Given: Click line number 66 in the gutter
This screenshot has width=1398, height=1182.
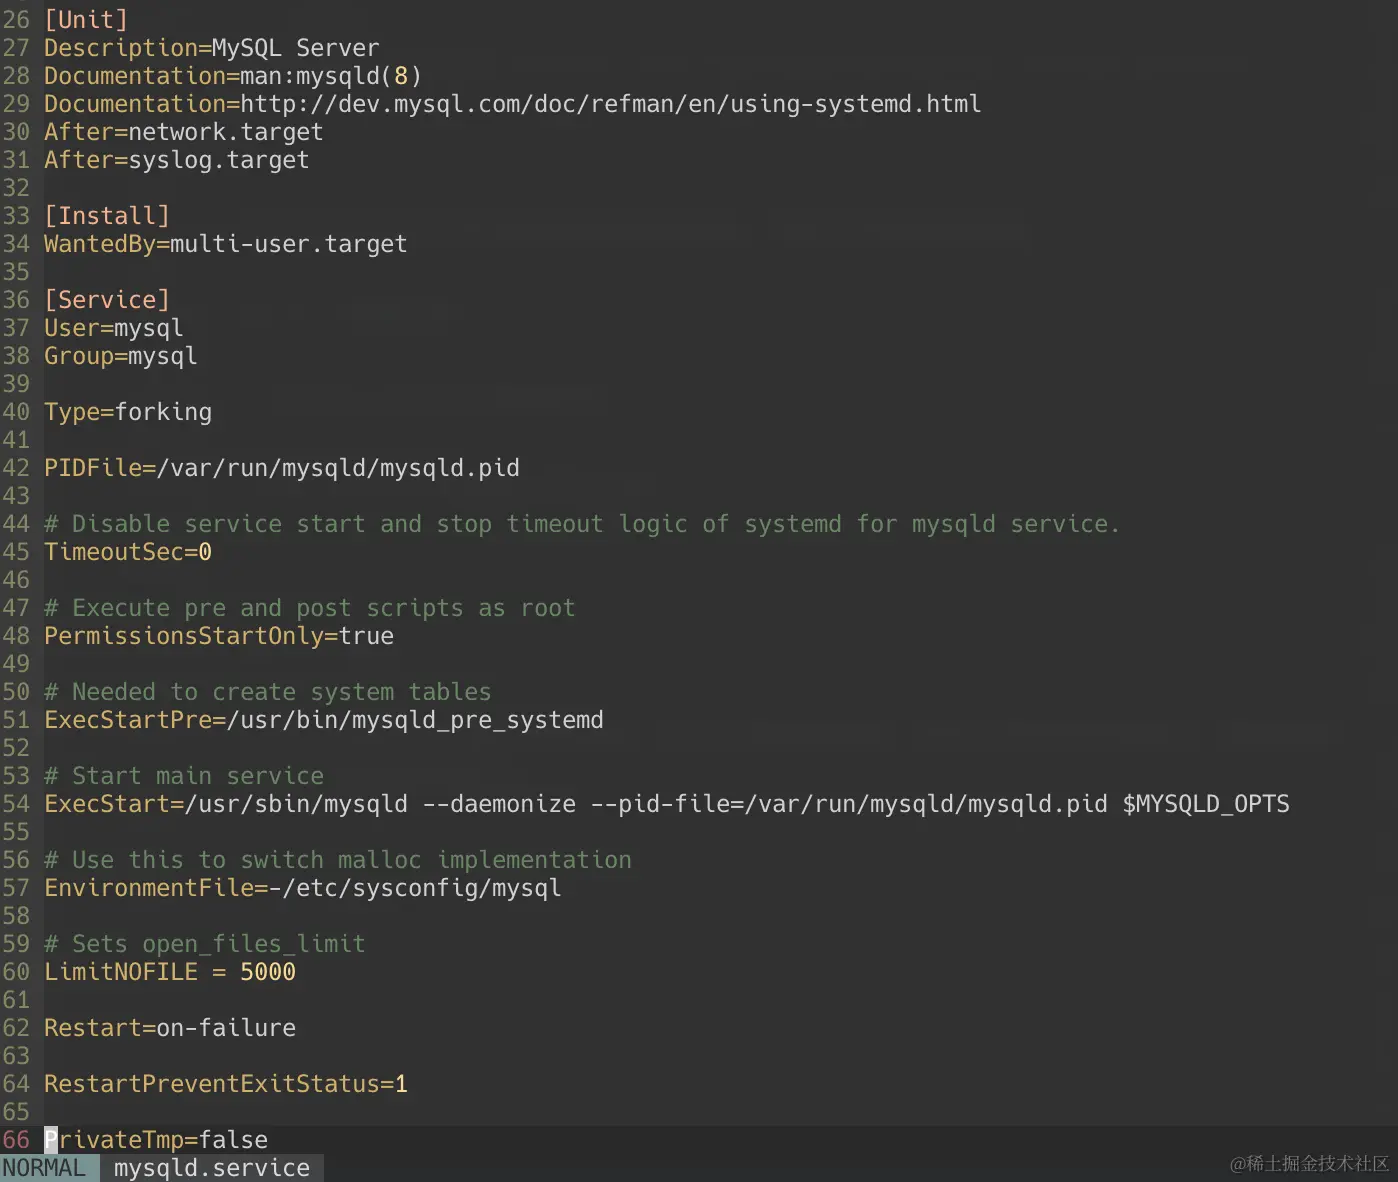Looking at the screenshot, I should coord(16,1139).
